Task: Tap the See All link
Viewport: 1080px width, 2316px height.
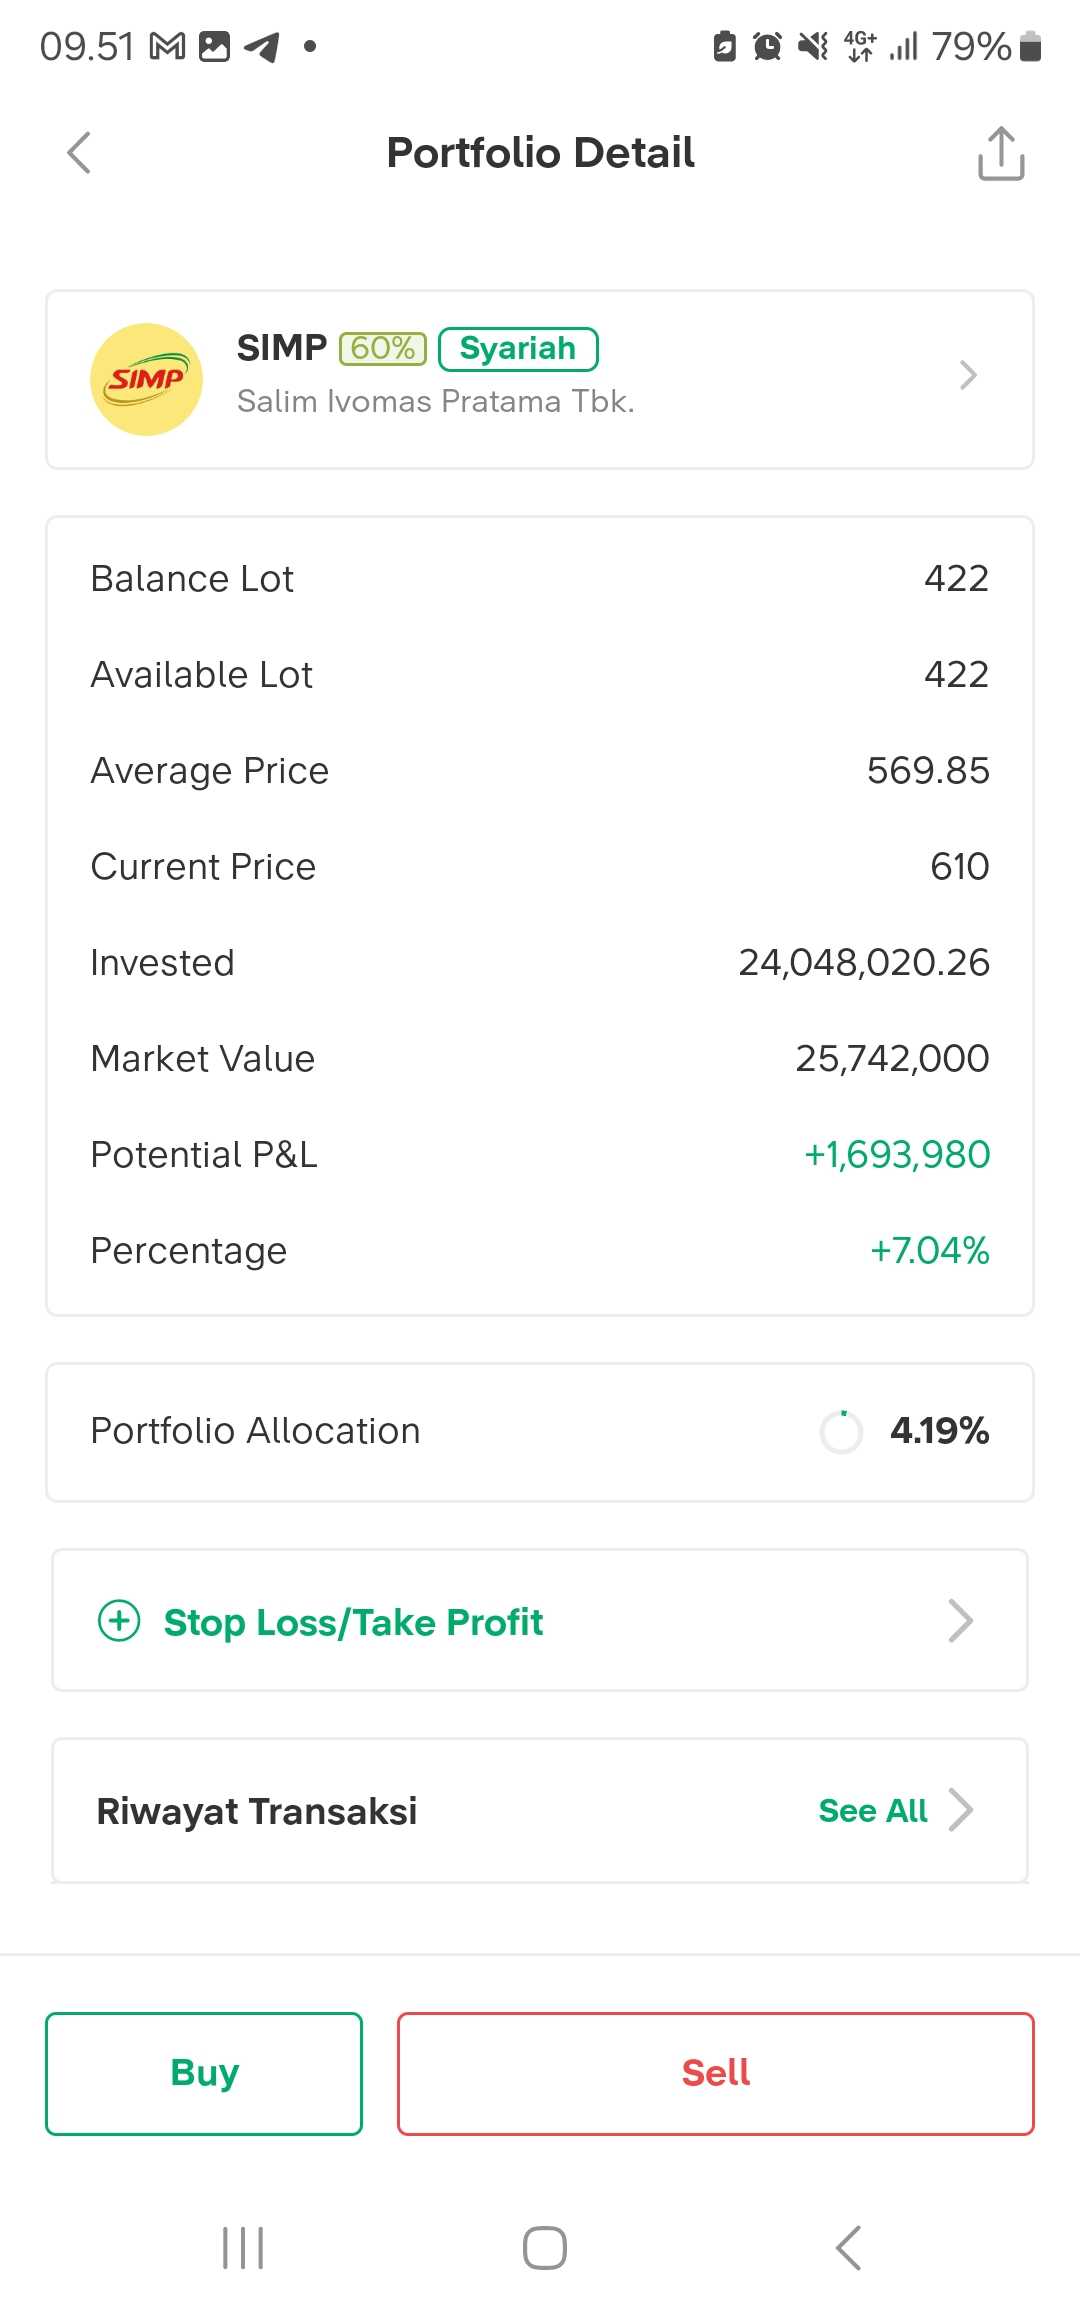Action: tap(872, 1810)
